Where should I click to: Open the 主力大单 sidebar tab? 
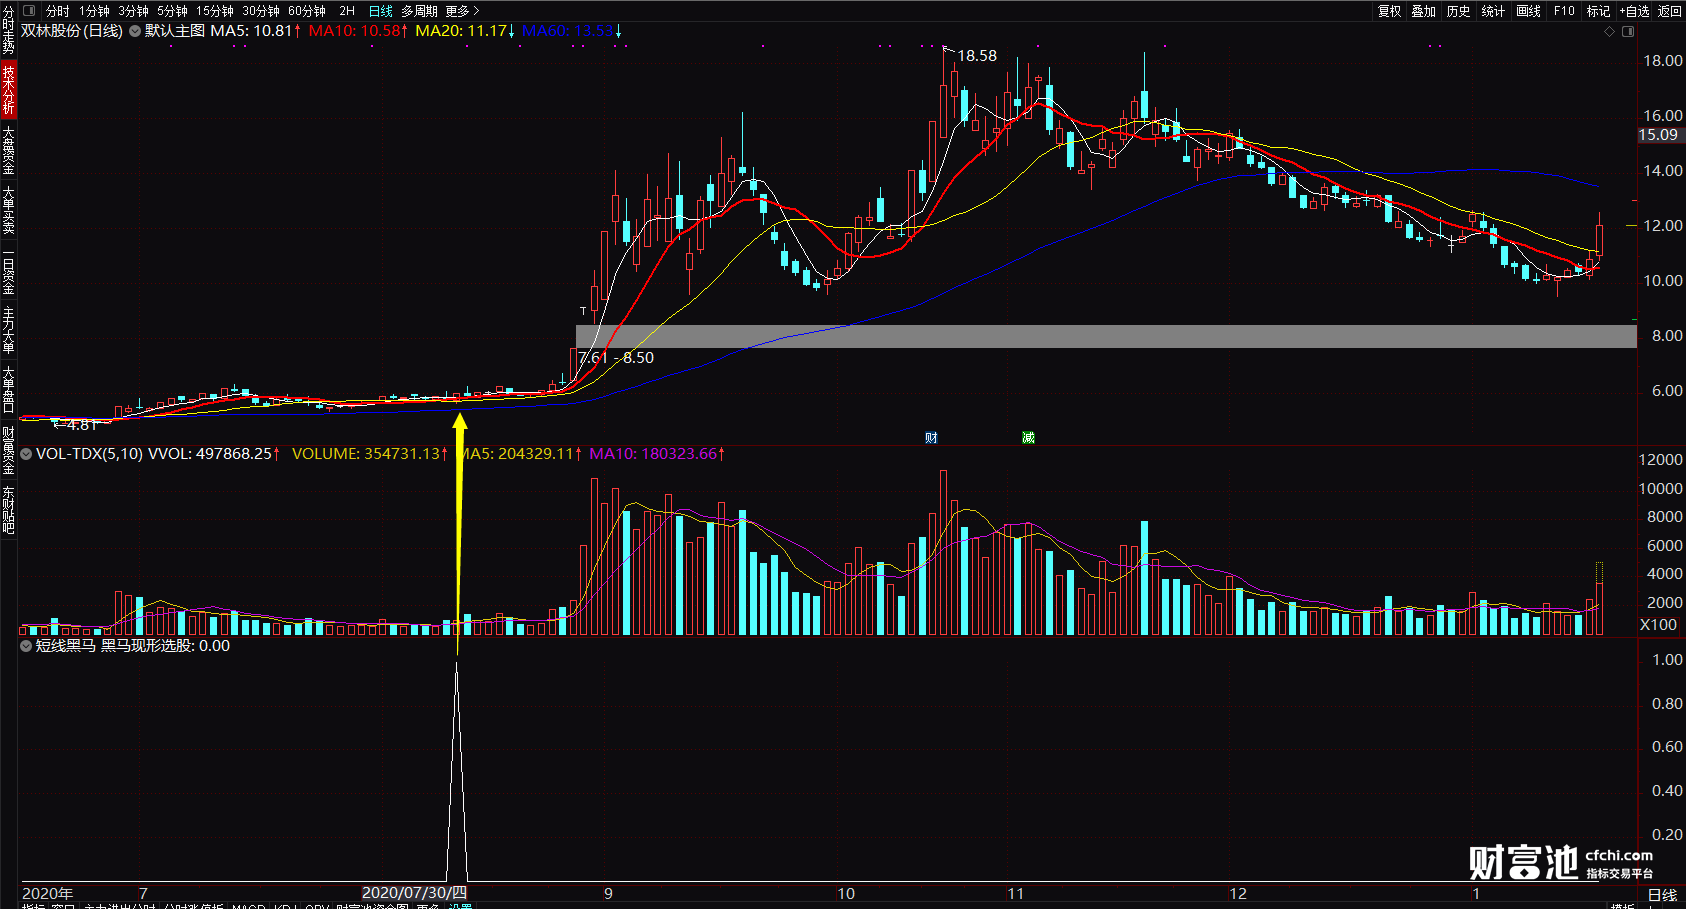(8, 330)
